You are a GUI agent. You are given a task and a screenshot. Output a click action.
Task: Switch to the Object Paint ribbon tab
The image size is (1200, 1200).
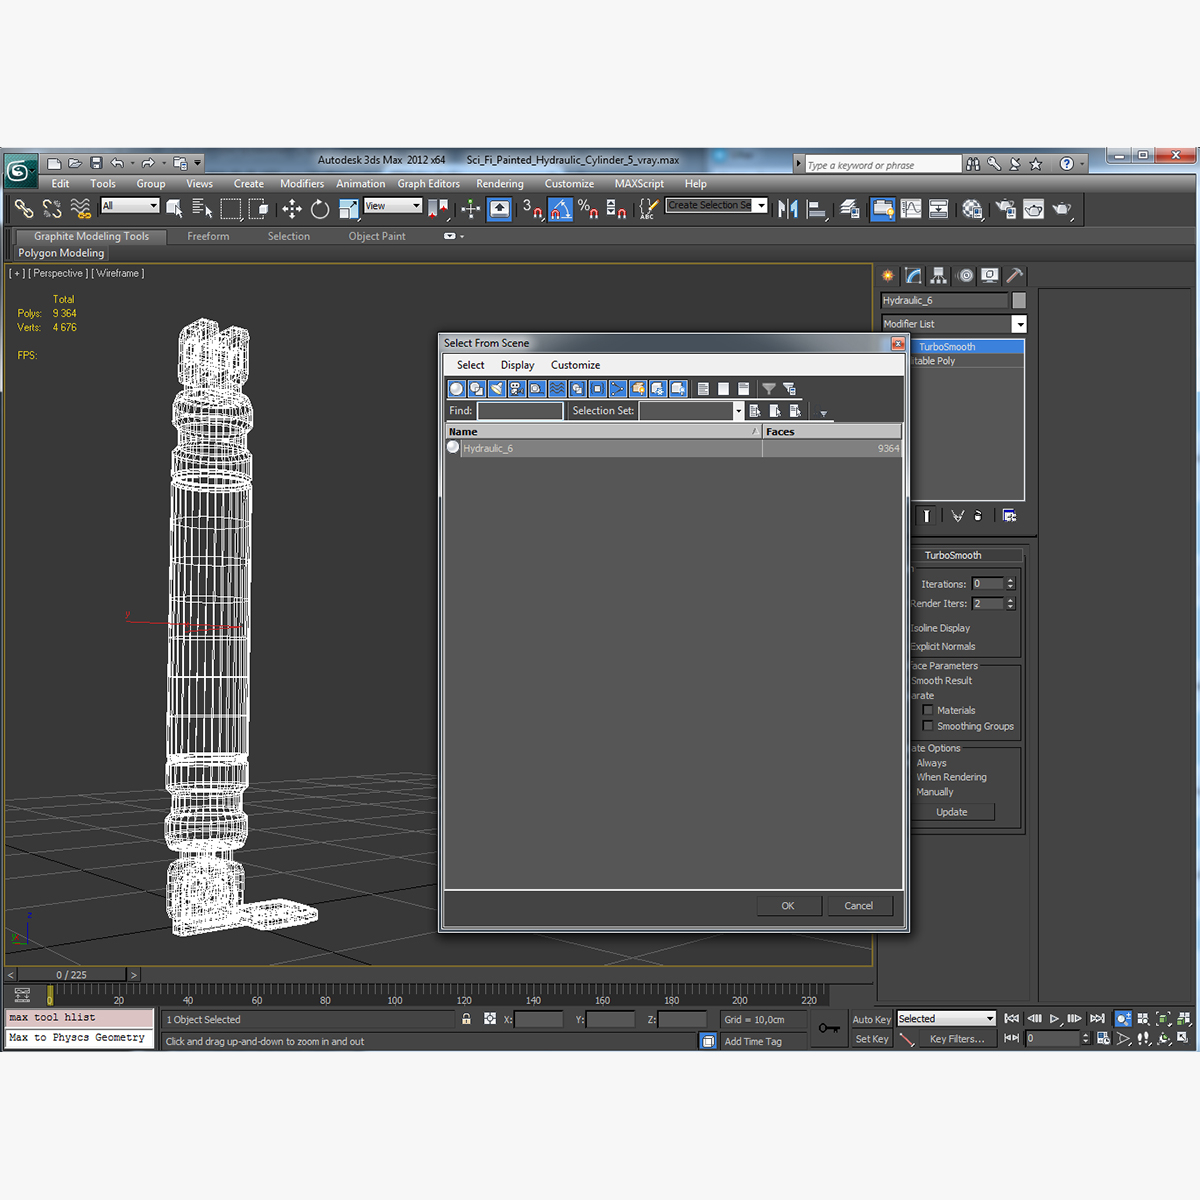(377, 237)
